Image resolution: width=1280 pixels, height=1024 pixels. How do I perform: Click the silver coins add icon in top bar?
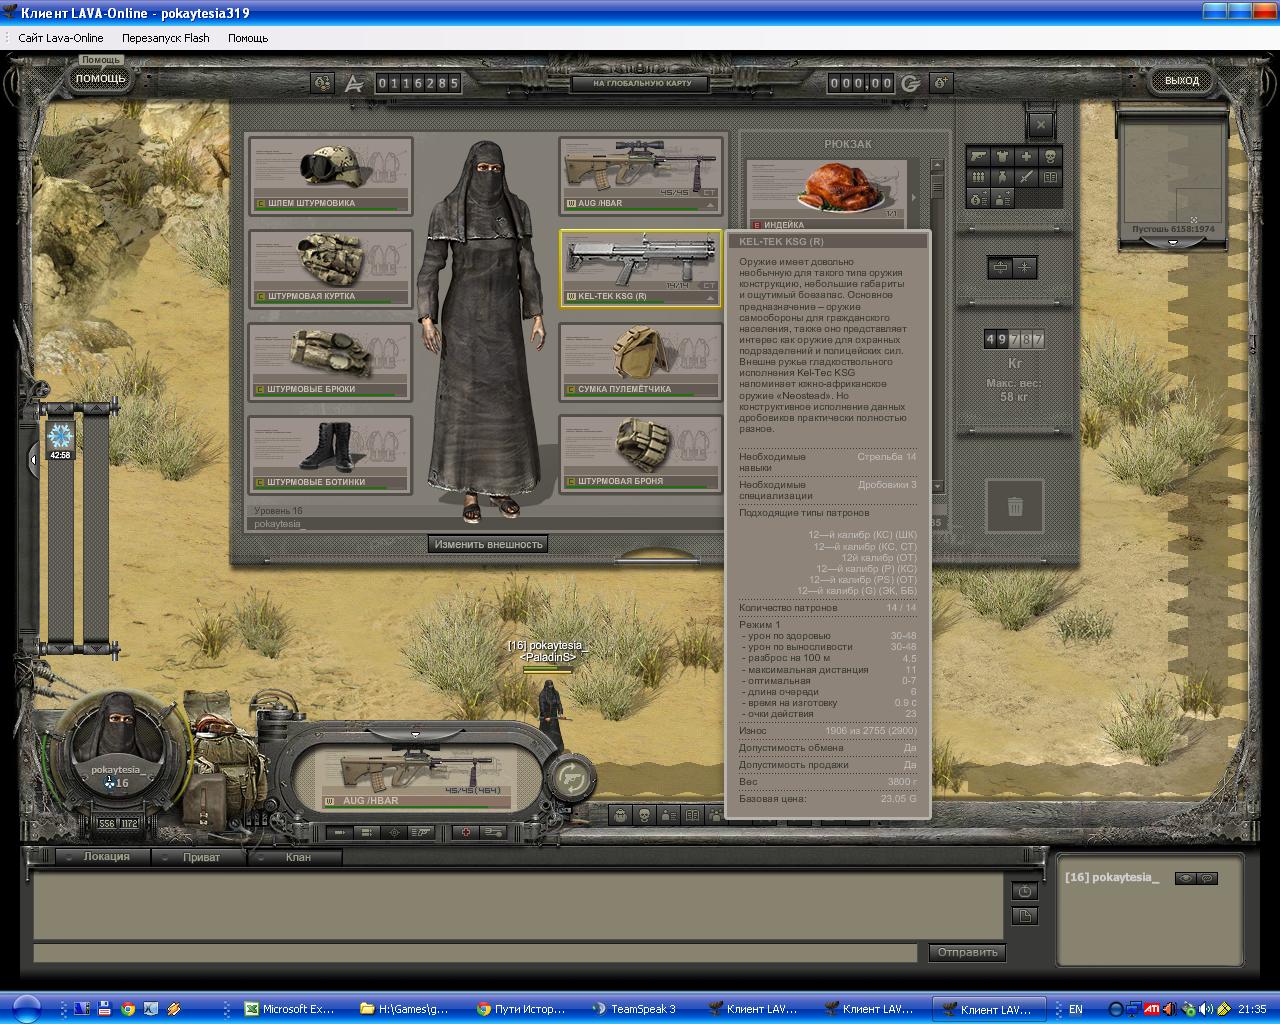coord(322,83)
